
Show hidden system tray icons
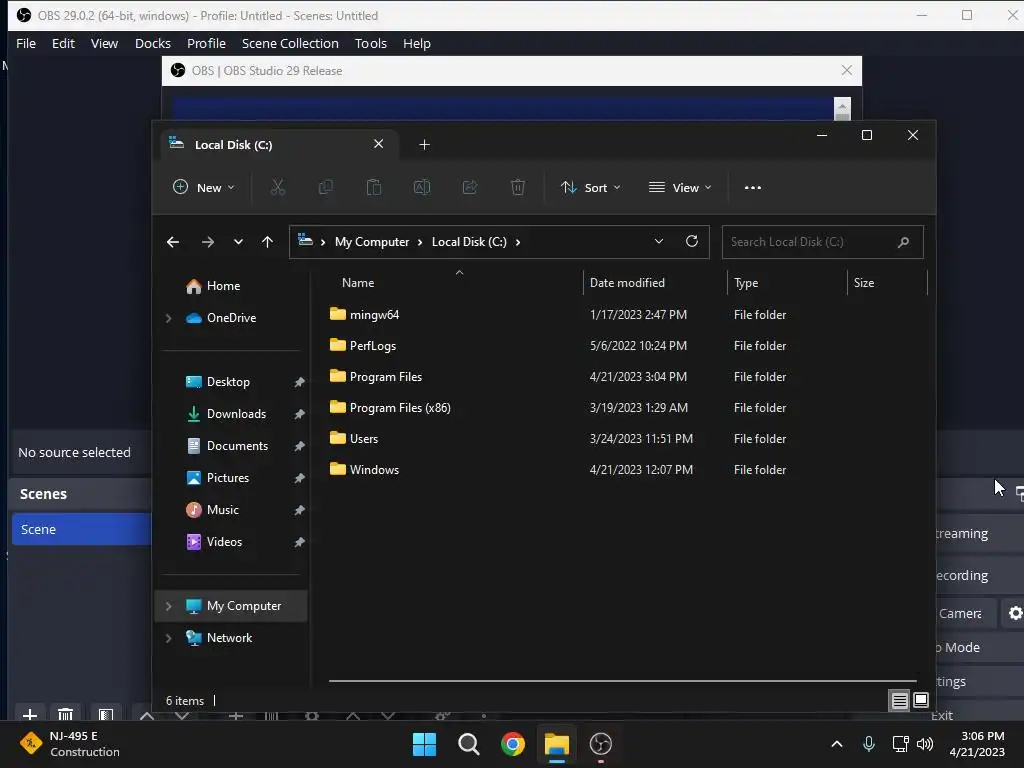[x=837, y=744]
